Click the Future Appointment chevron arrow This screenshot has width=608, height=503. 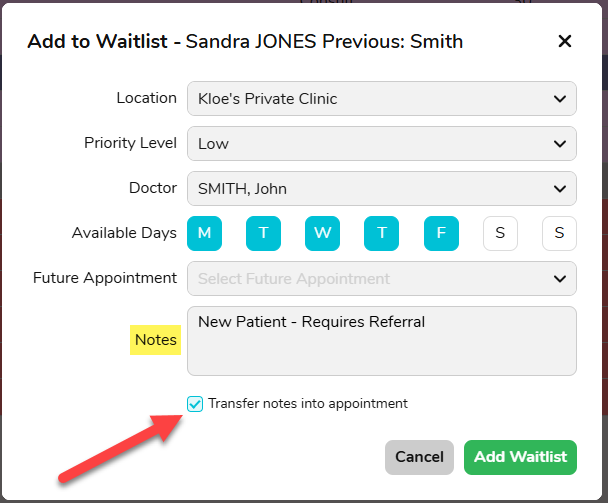pos(559,279)
